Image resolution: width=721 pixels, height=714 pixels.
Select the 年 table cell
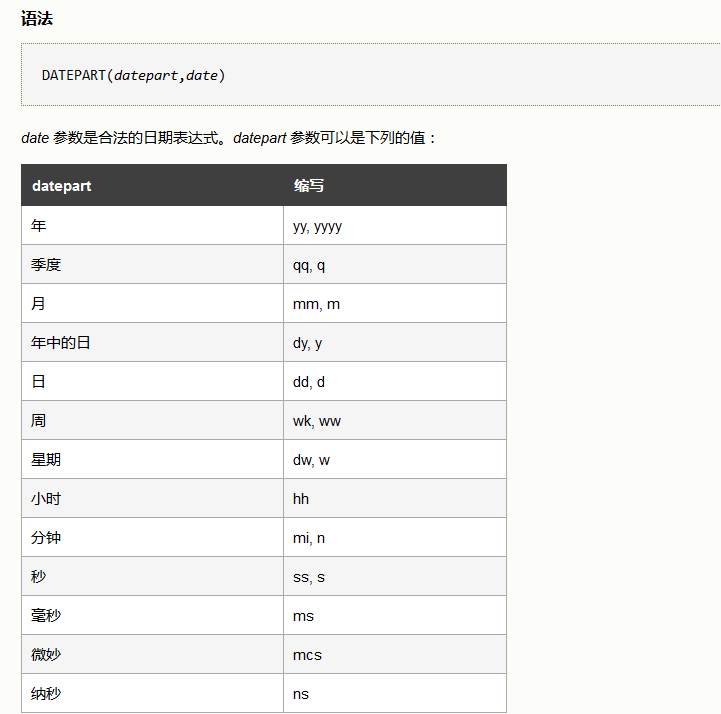tap(152, 225)
